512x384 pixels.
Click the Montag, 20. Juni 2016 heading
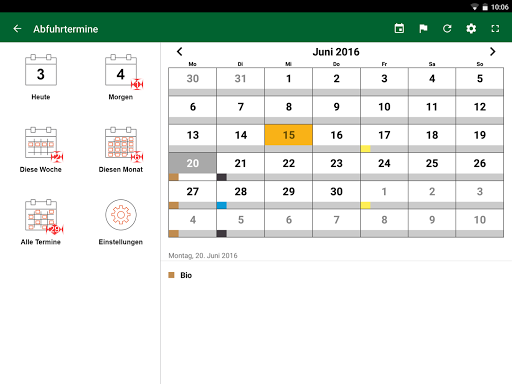[203, 256]
